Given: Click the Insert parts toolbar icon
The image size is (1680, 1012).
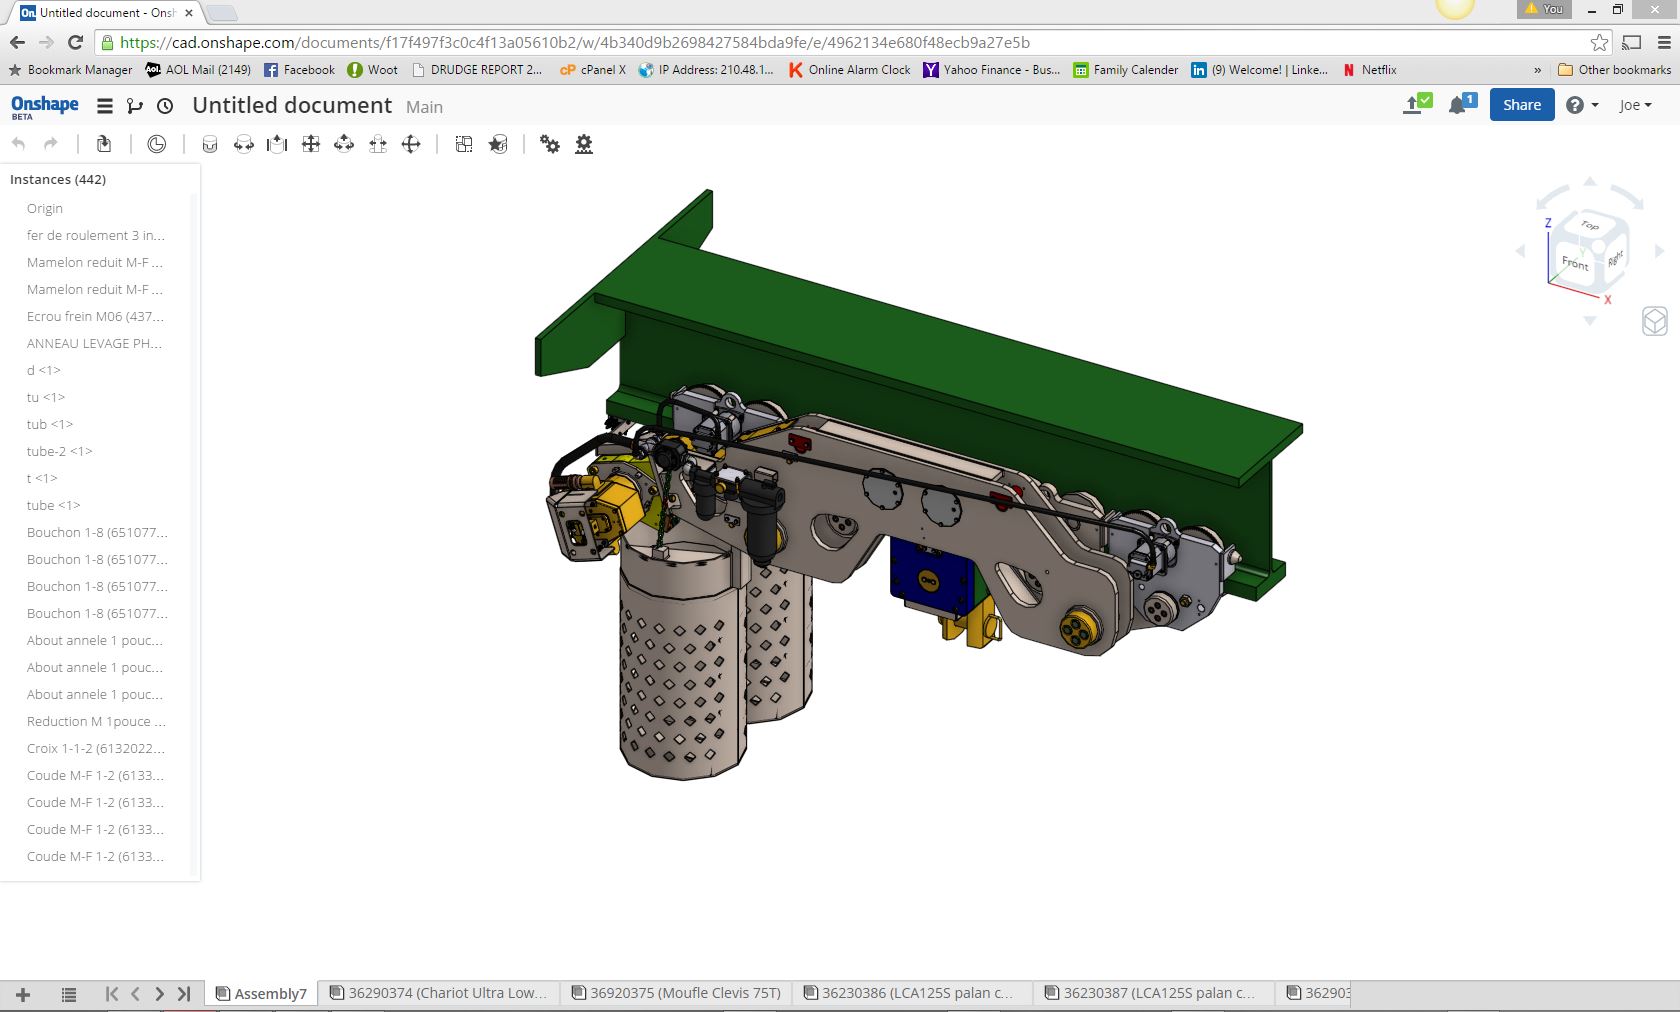Looking at the screenshot, I should point(103,144).
